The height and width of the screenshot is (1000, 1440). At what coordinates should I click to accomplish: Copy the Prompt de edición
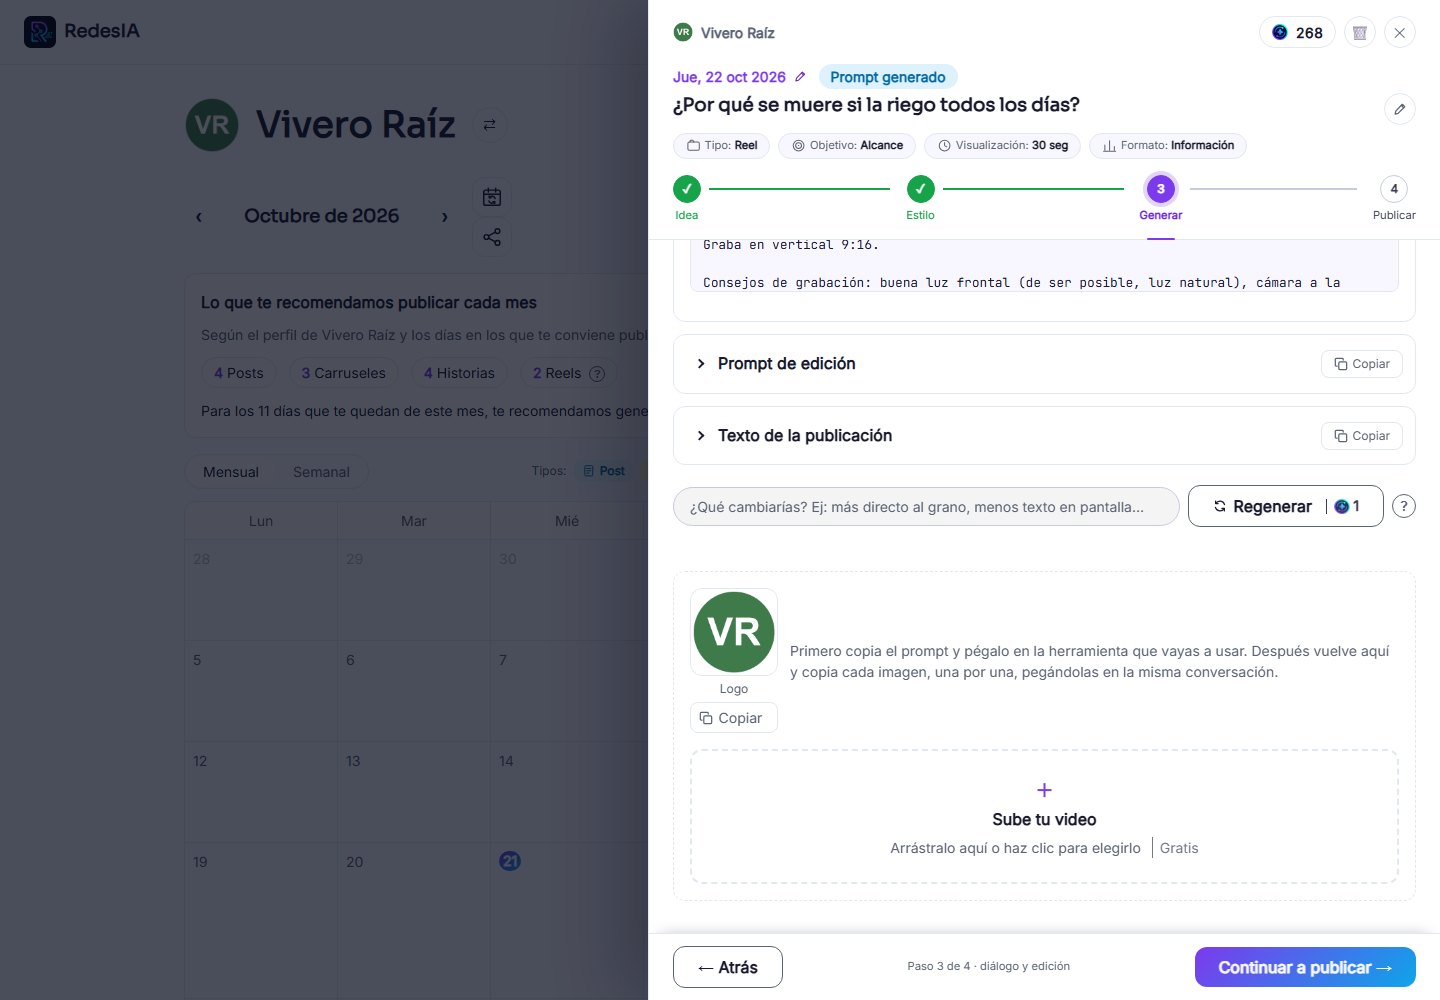[x=1362, y=364]
